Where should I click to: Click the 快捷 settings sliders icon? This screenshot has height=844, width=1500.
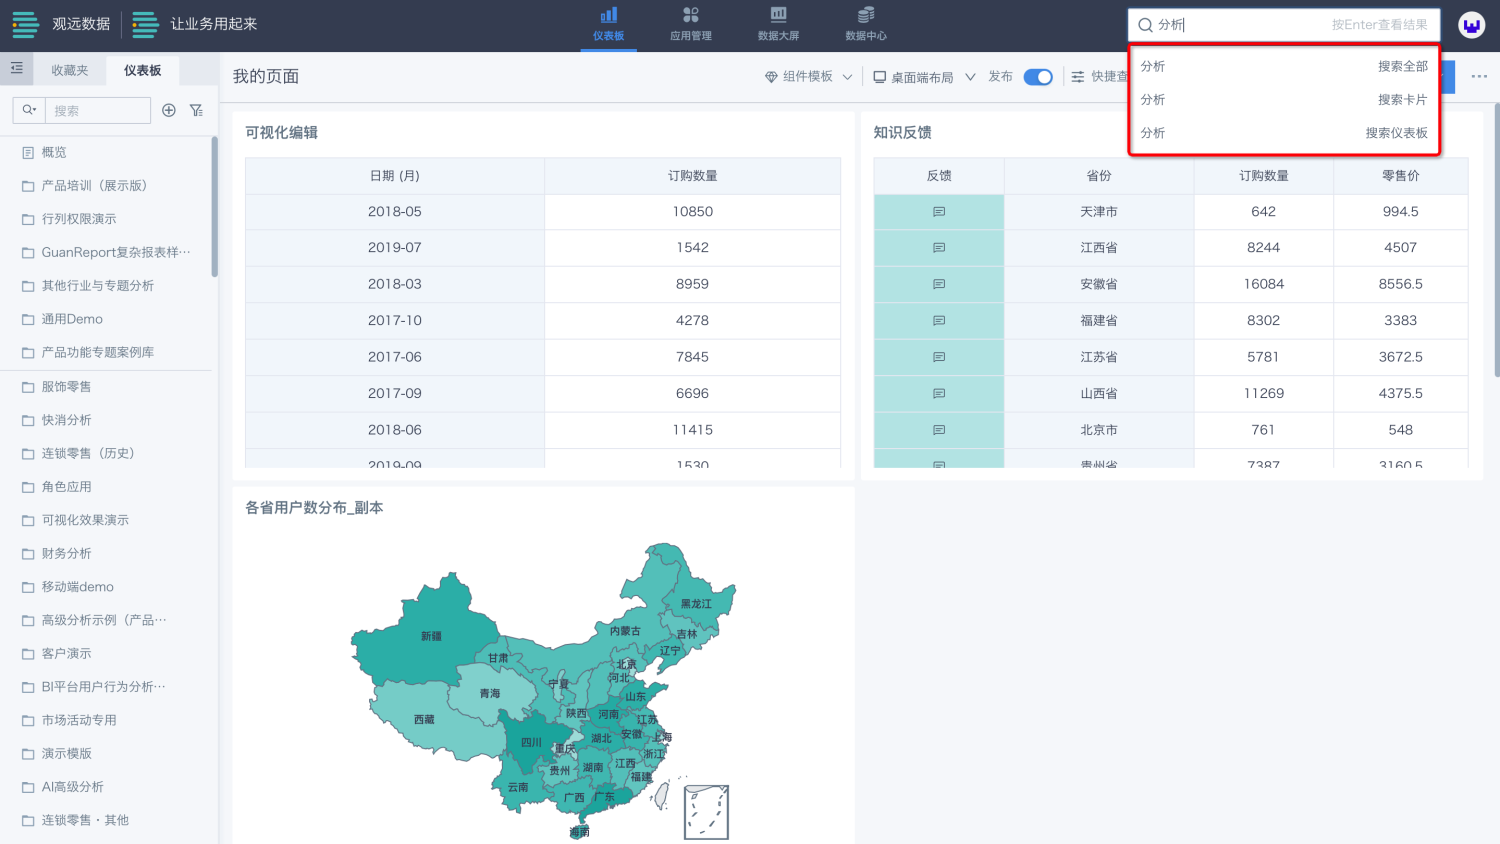1078,77
